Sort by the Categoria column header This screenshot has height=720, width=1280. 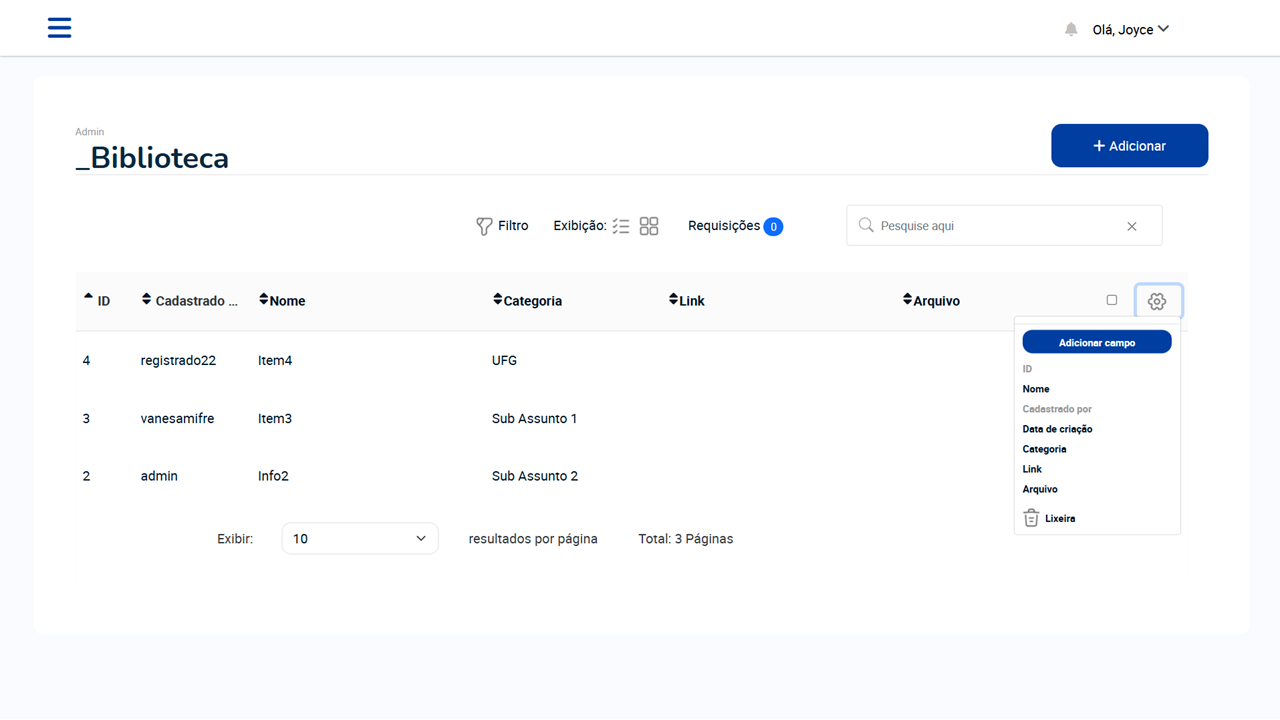(x=527, y=300)
